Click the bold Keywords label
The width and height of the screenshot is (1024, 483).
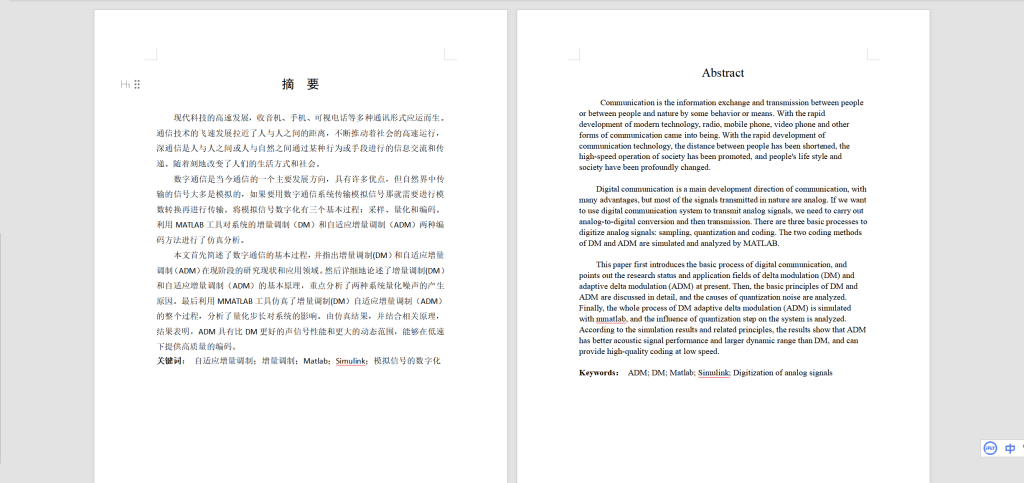599,373
